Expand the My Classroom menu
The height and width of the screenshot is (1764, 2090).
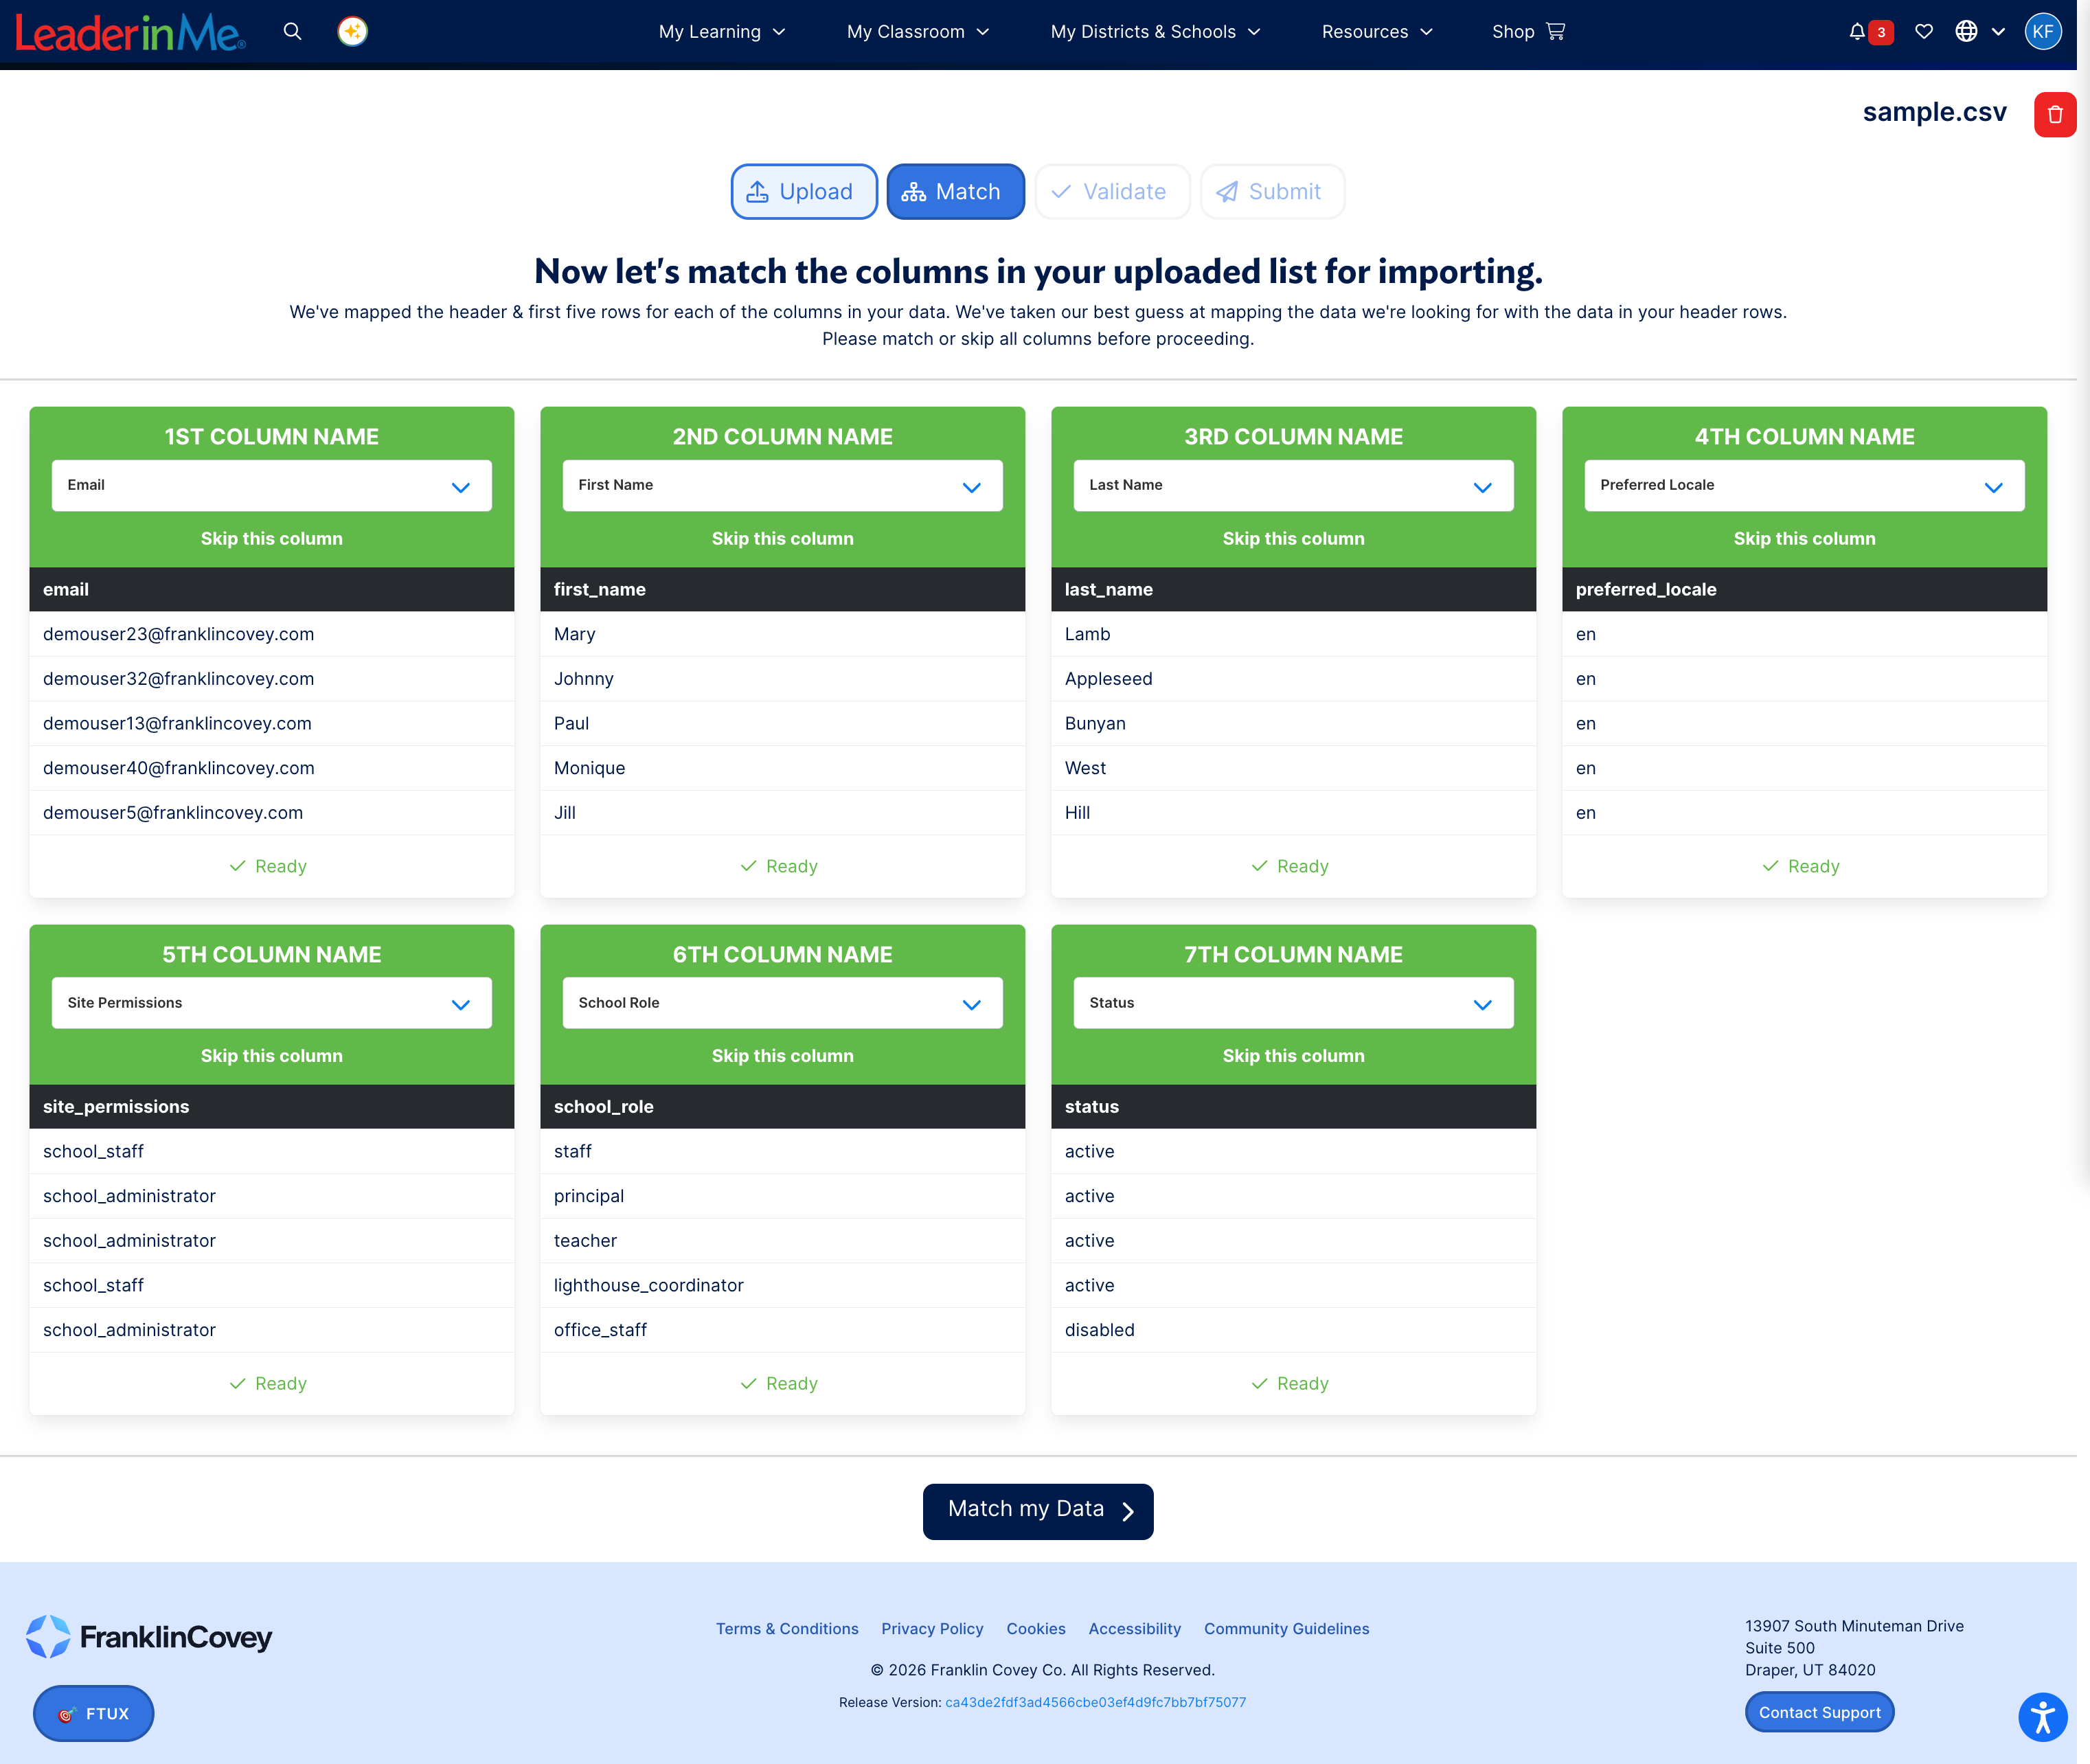coord(918,31)
